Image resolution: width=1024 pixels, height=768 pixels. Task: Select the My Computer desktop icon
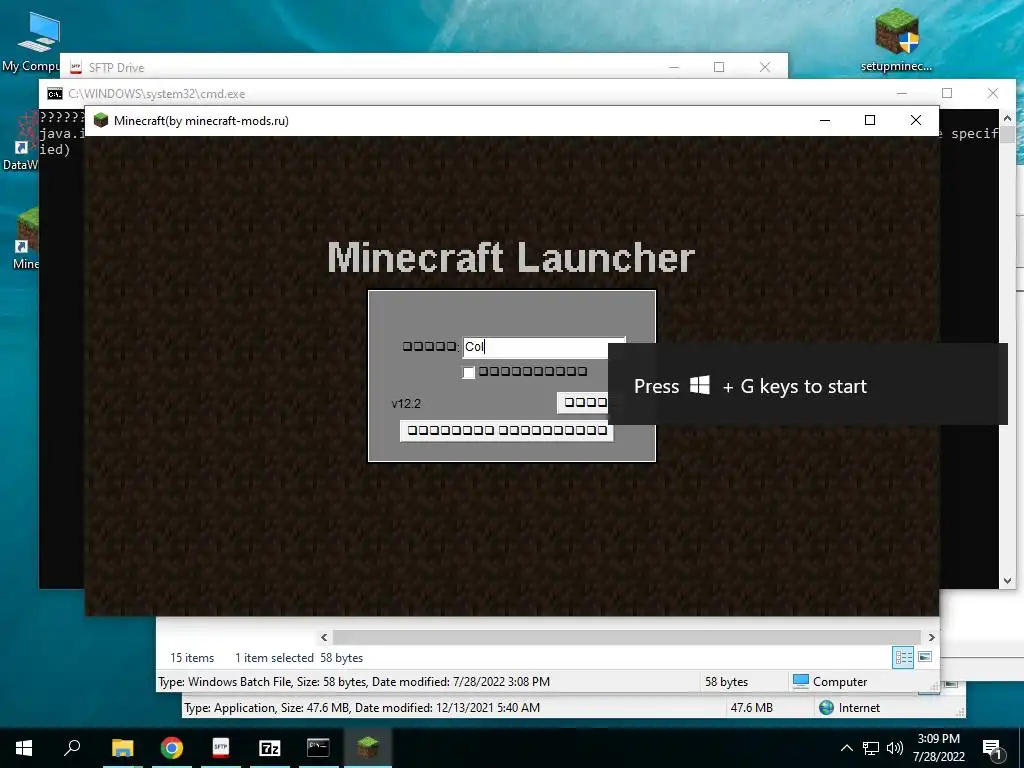point(31,40)
